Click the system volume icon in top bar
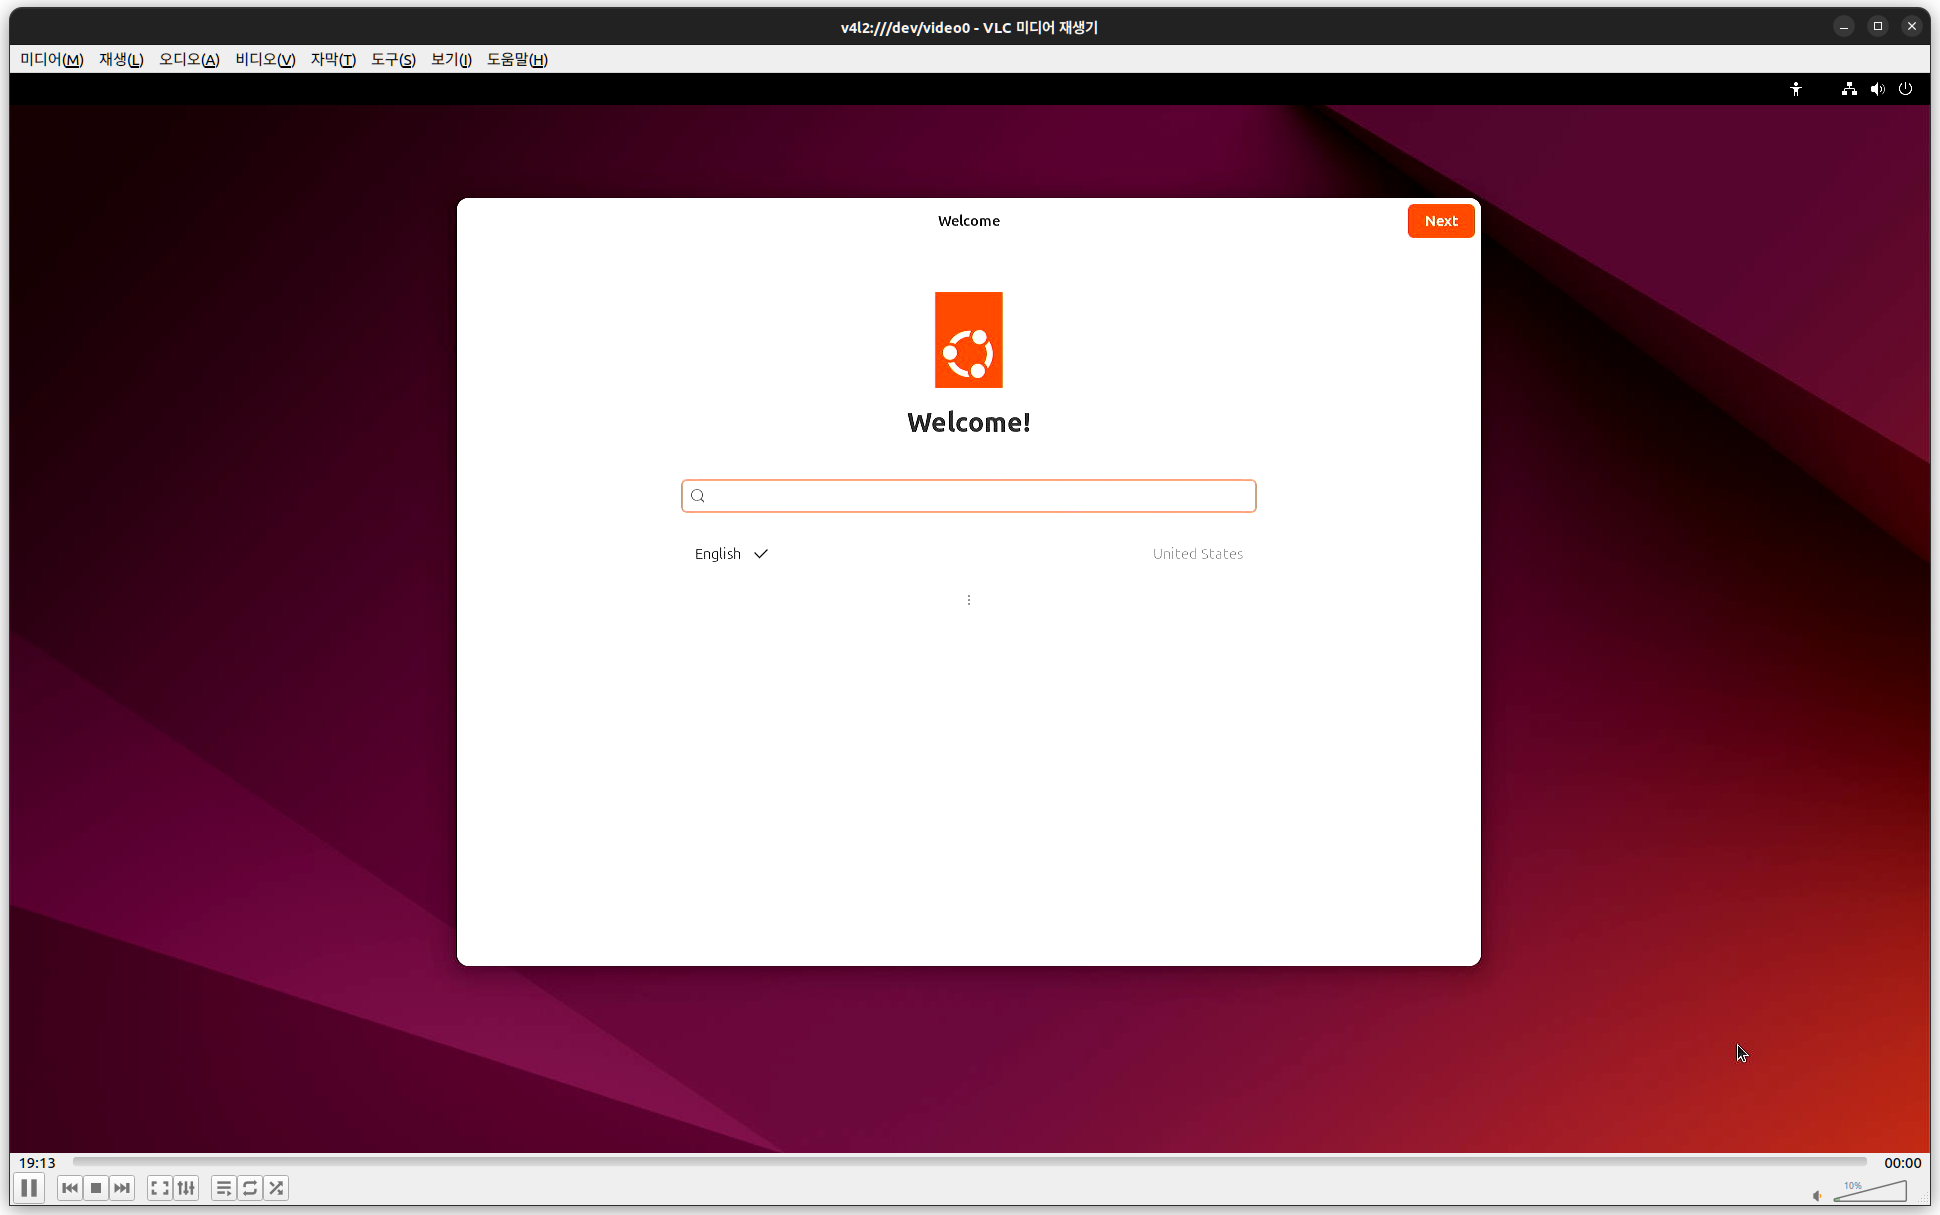1940x1215 pixels. 1877,89
